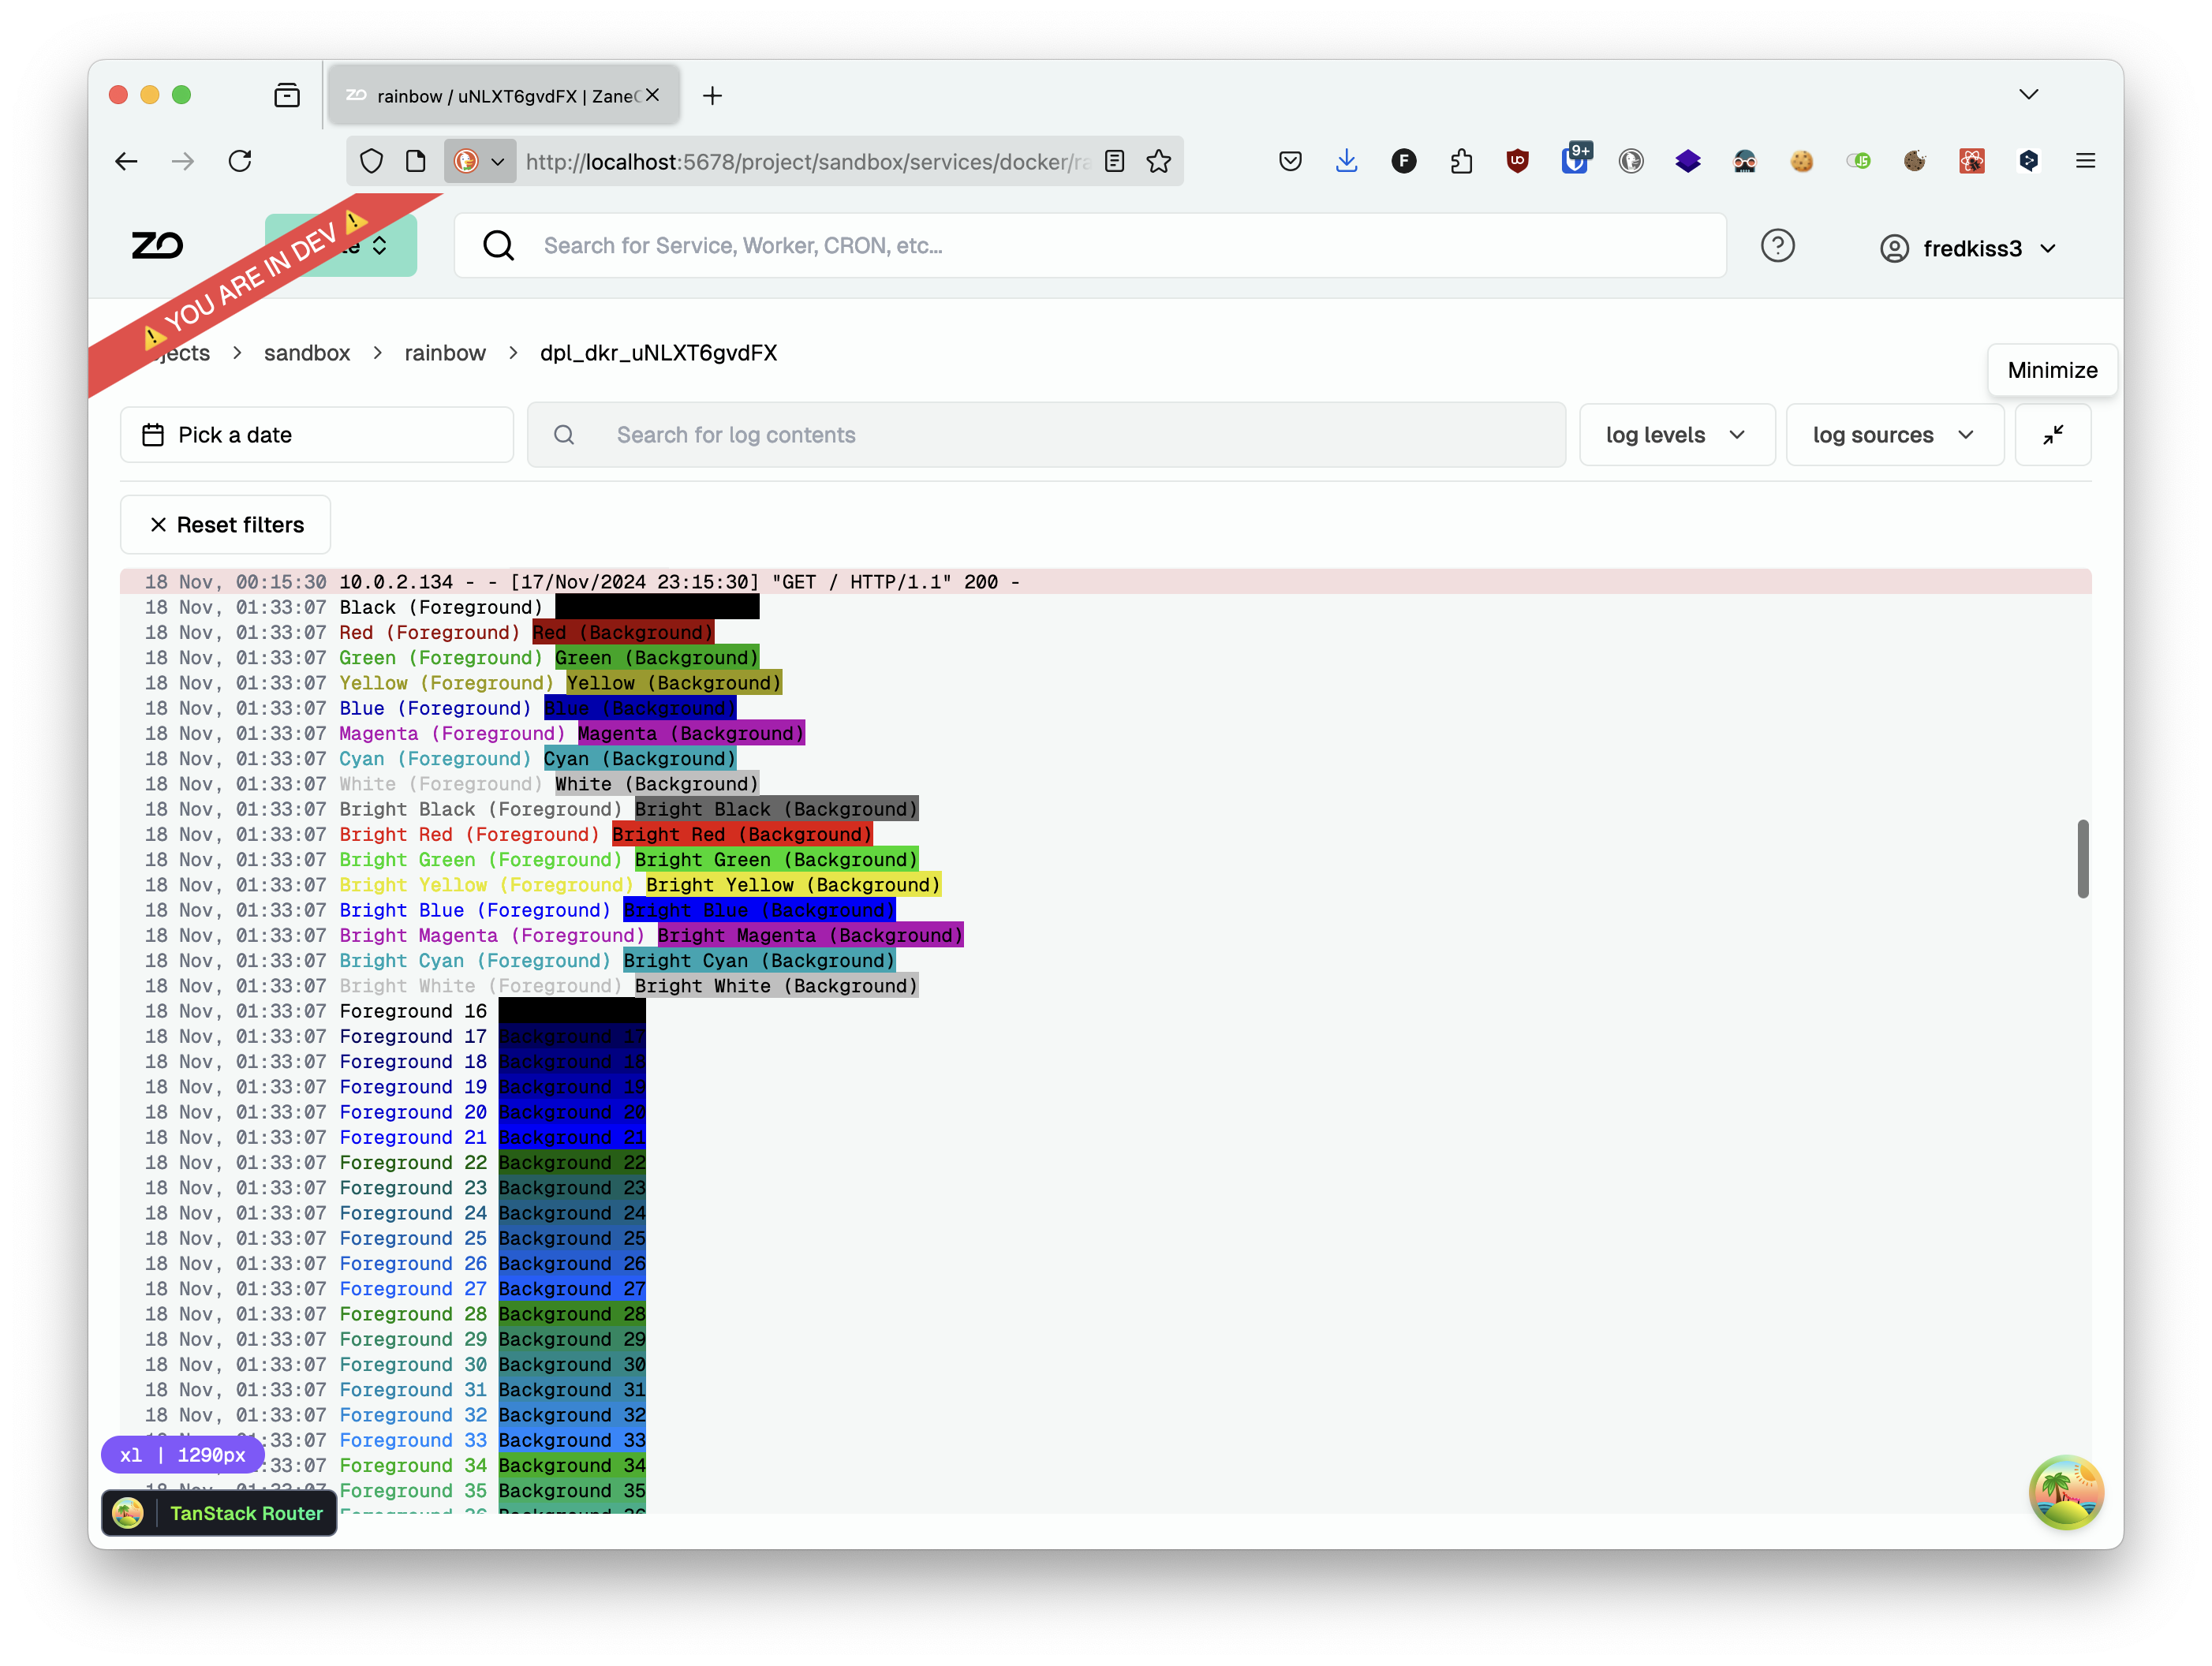Open the Pick a date picker
2212x1666 pixels.
click(x=317, y=435)
